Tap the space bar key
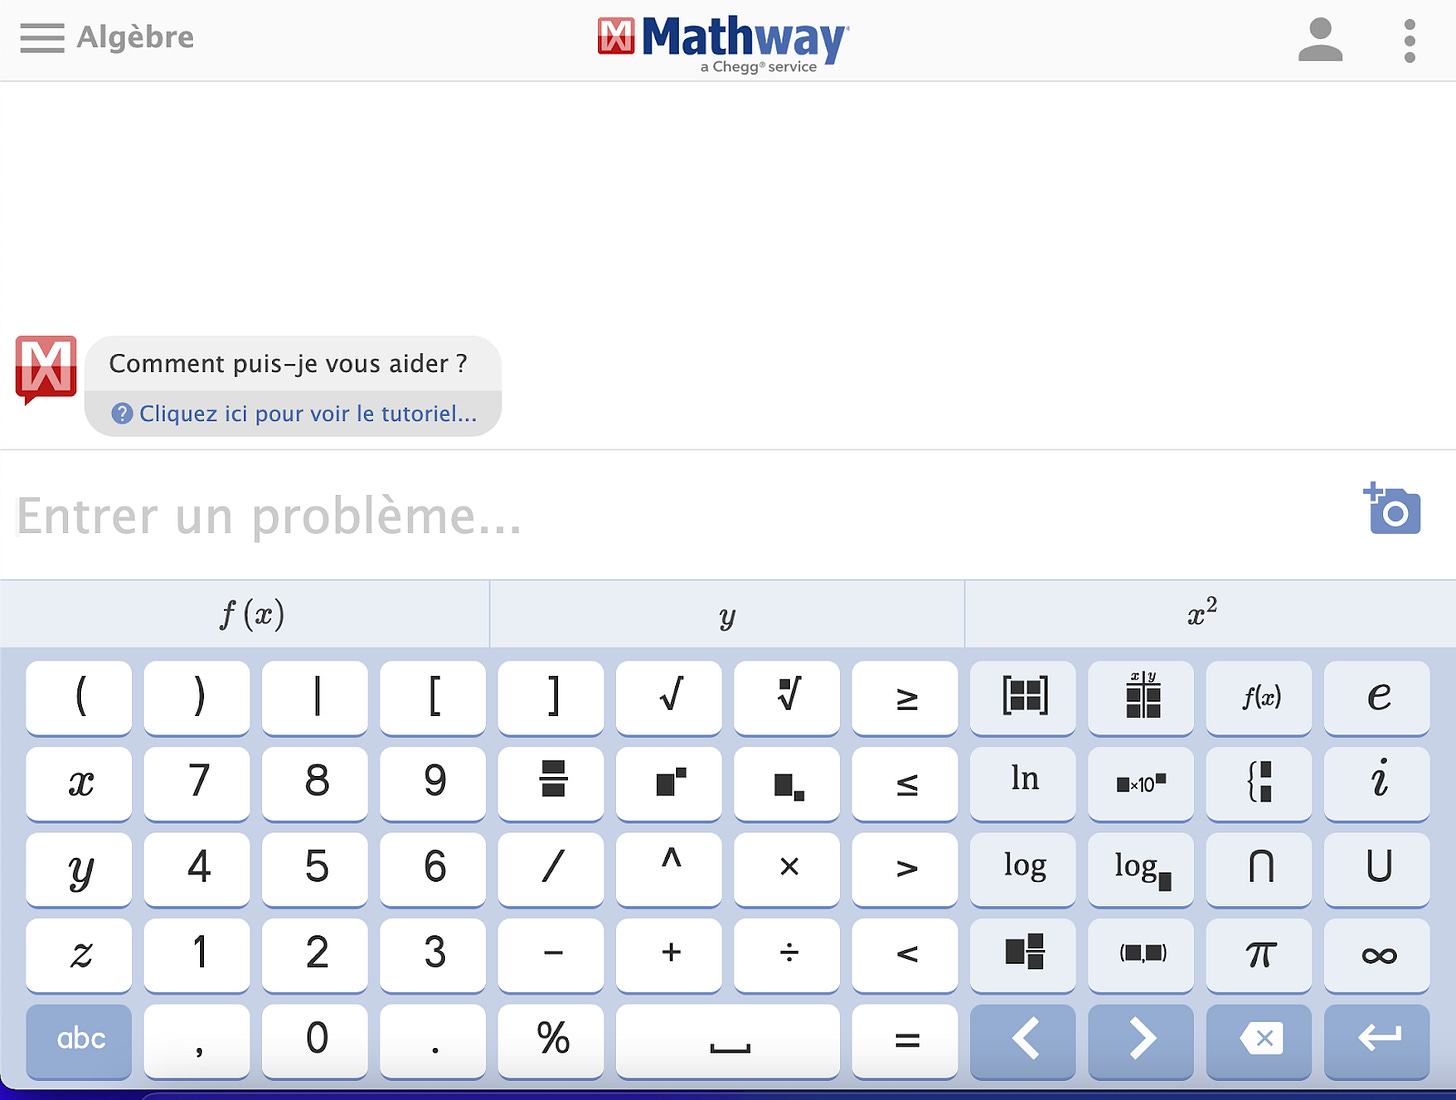This screenshot has width=1456, height=1100. (728, 1042)
